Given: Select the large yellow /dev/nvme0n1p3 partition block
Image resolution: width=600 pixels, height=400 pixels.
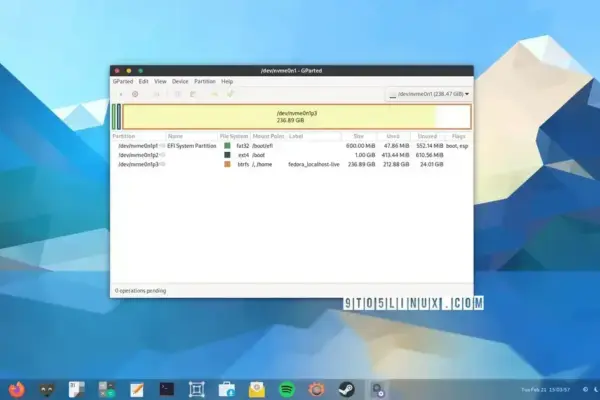Looking at the screenshot, I should (297, 117).
